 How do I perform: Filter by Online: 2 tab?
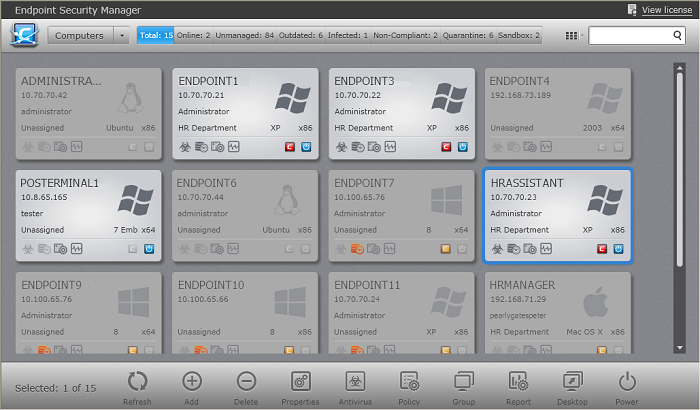[x=193, y=35]
